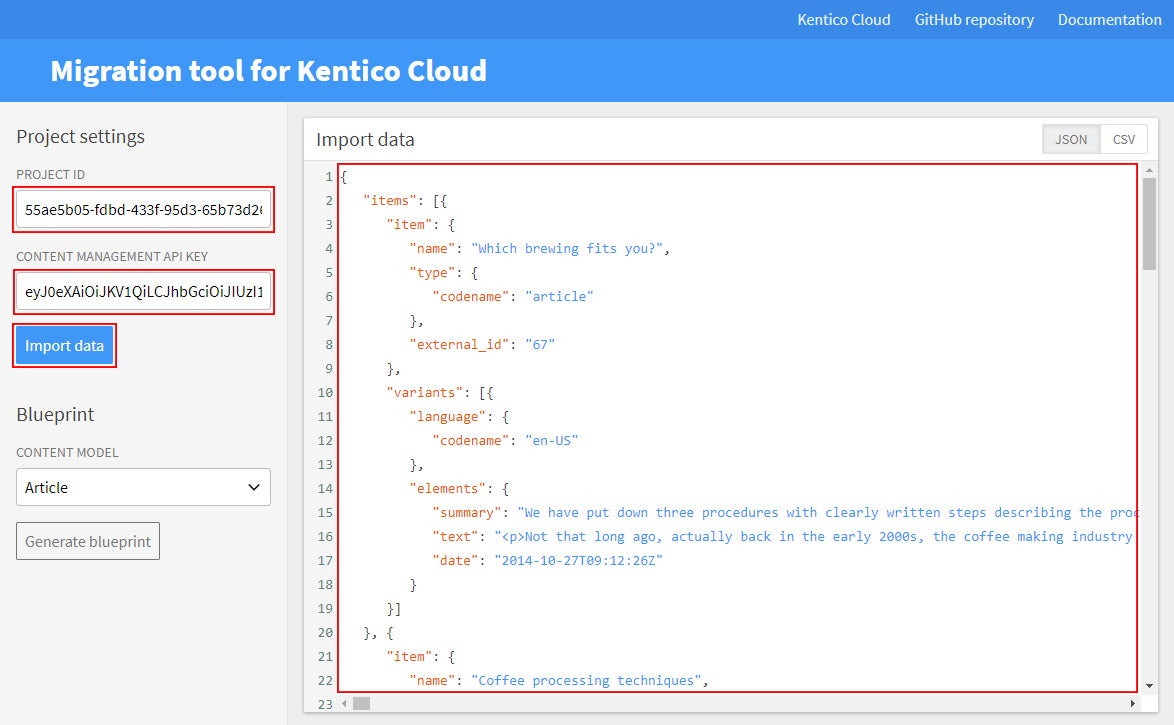Click the Blueprint section heading
The height and width of the screenshot is (725, 1174).
(55, 414)
